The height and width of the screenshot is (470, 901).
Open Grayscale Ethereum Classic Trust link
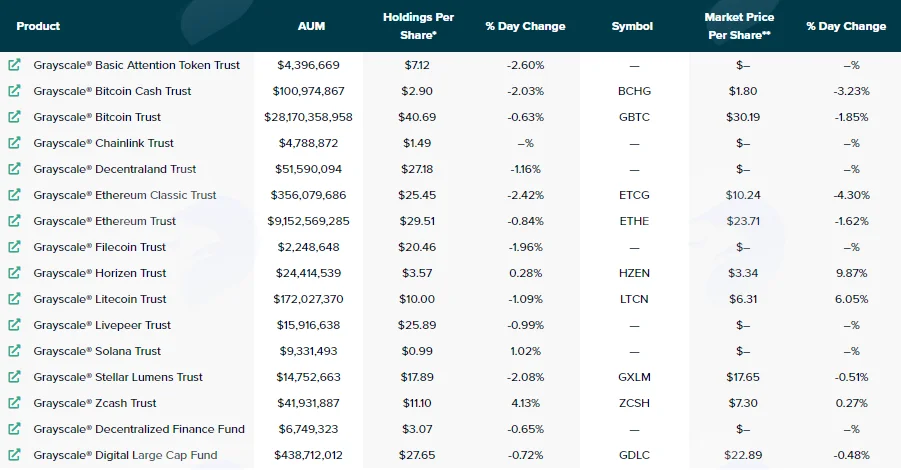125,195
